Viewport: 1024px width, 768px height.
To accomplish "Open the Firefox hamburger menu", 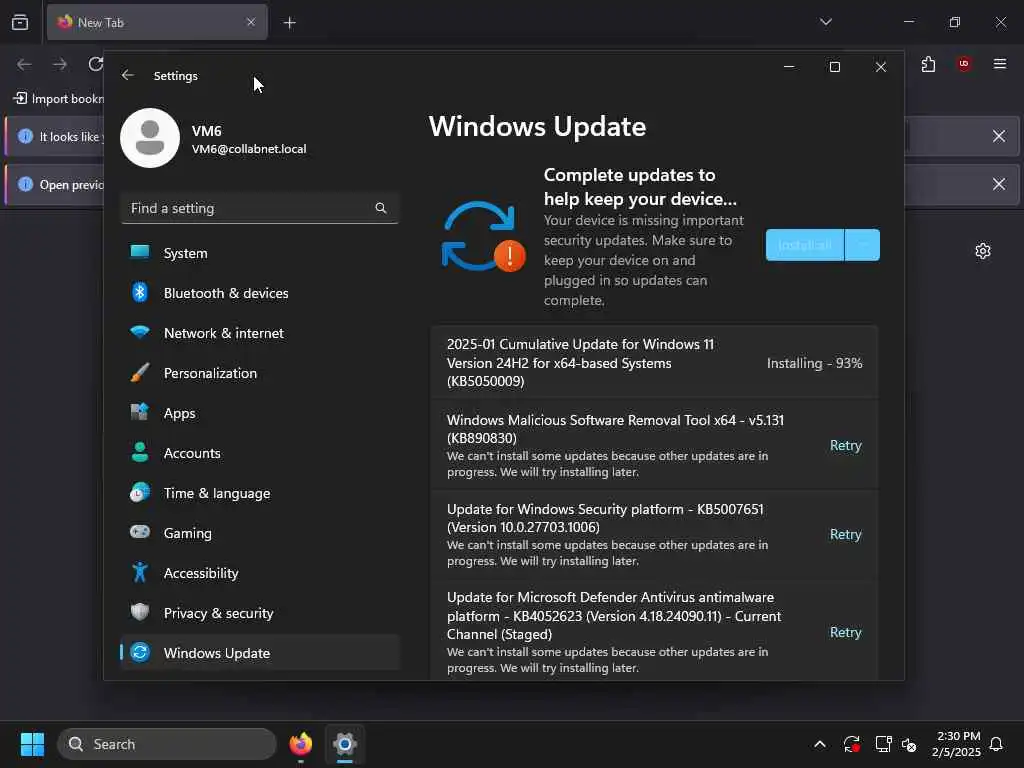I will pyautogui.click(x=1000, y=64).
